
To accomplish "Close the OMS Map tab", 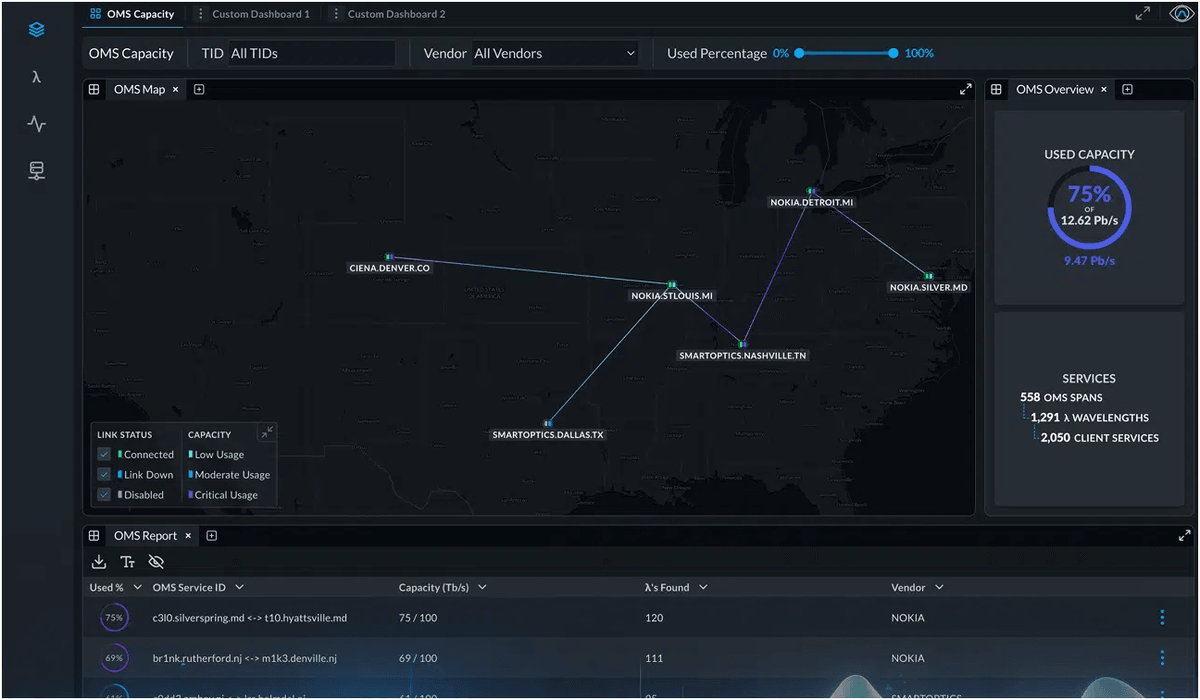I will tap(176, 89).
